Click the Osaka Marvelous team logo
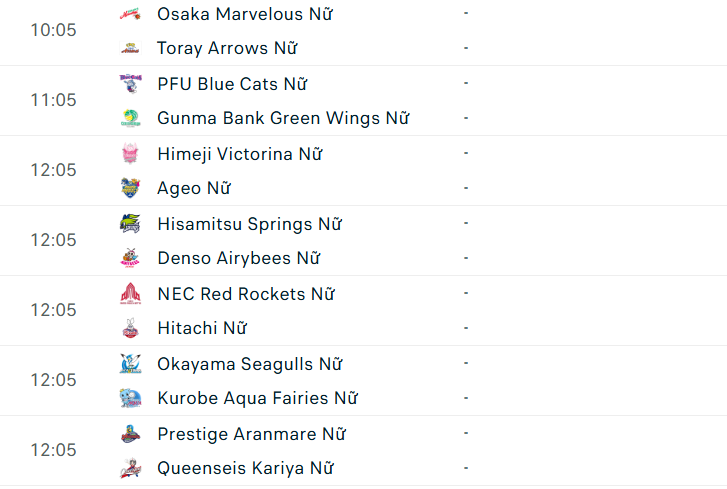727x489 pixels. tap(130, 14)
